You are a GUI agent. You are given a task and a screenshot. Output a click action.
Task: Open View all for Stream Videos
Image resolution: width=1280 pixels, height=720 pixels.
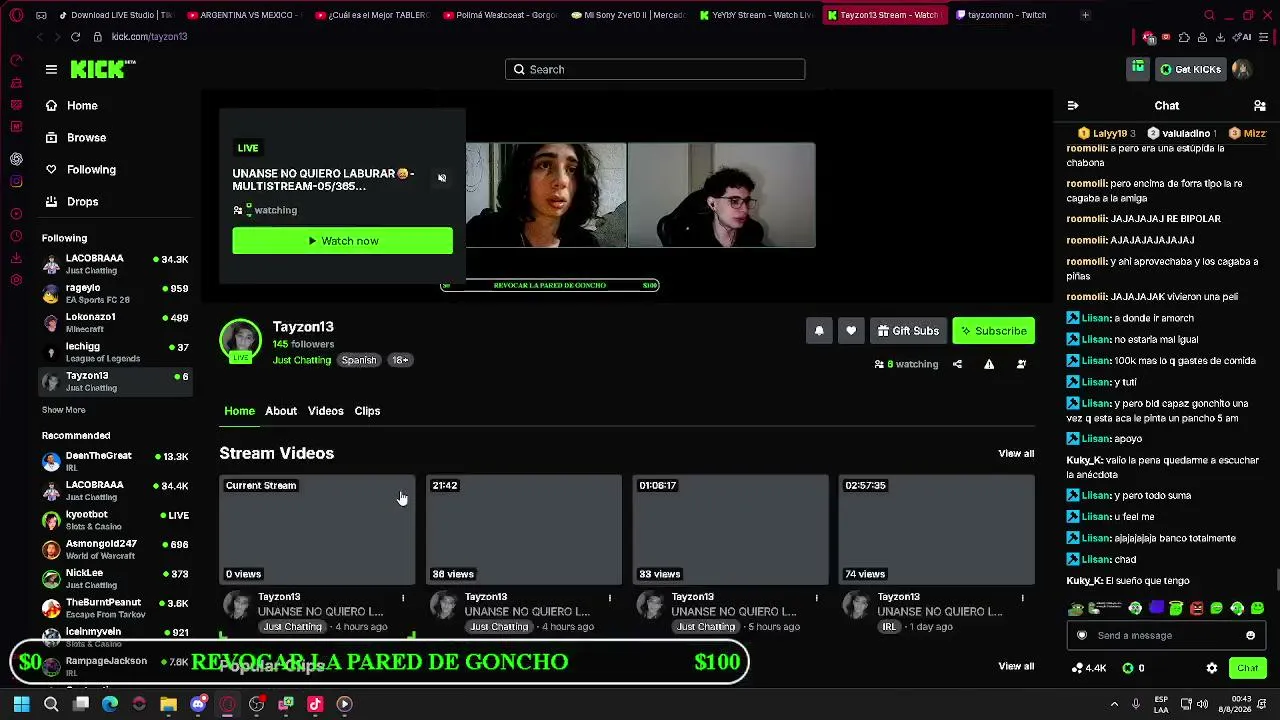pos(1016,454)
